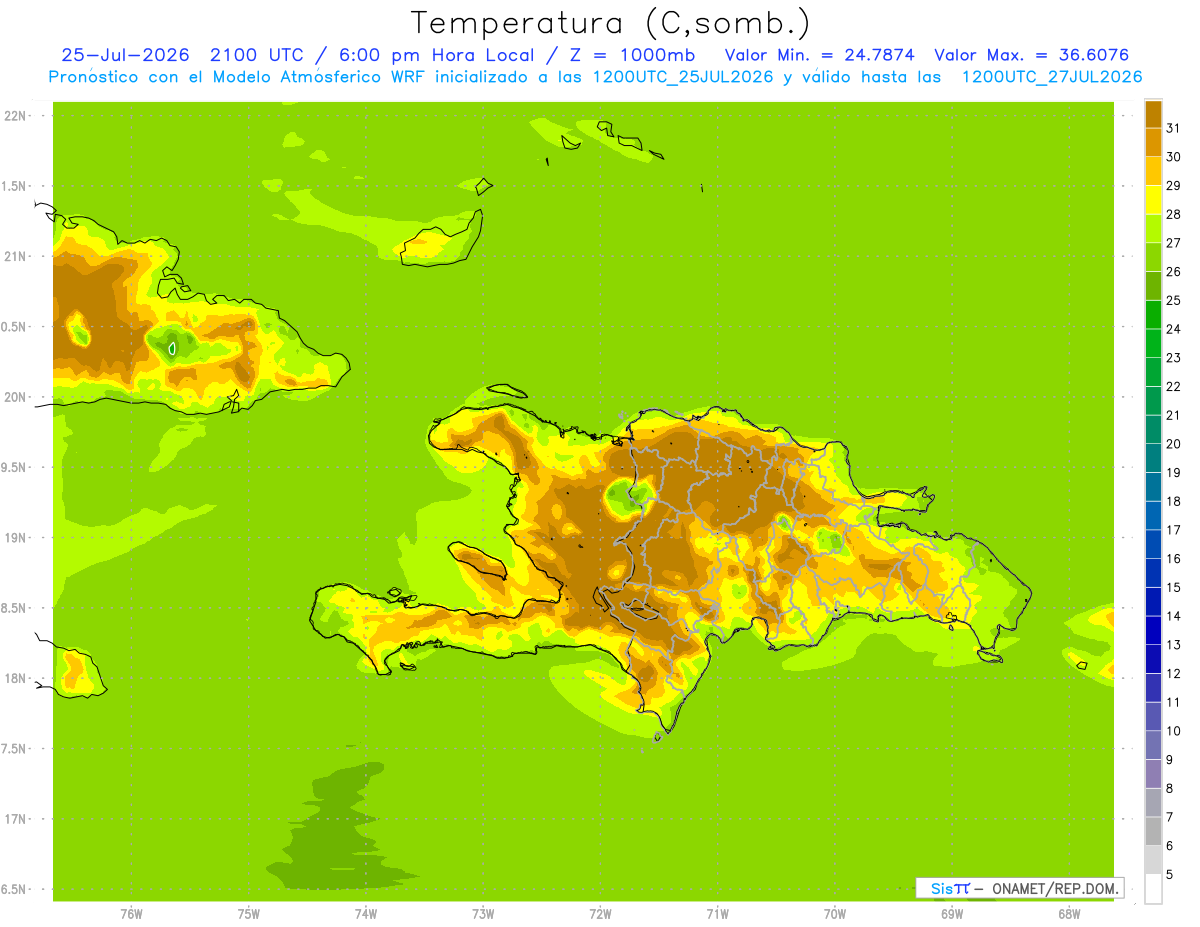Click the "Valor Max. = 36.6076" value
The width and height of the screenshot is (1200, 927).
click(x=1031, y=55)
